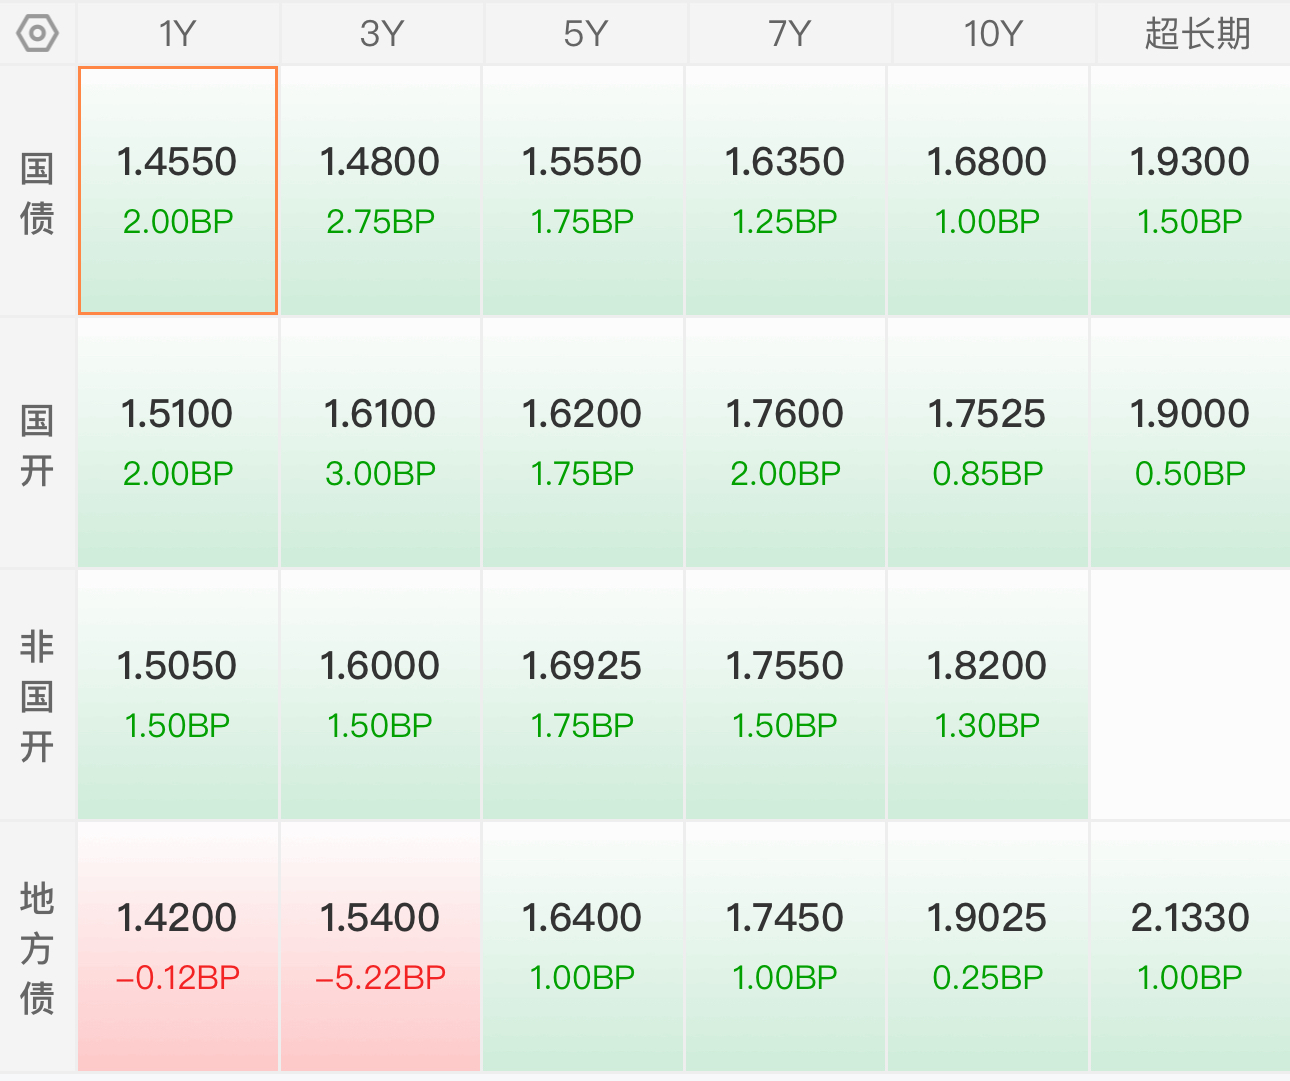Select the 地方债 row label
The image size is (1290, 1081).
37,948
